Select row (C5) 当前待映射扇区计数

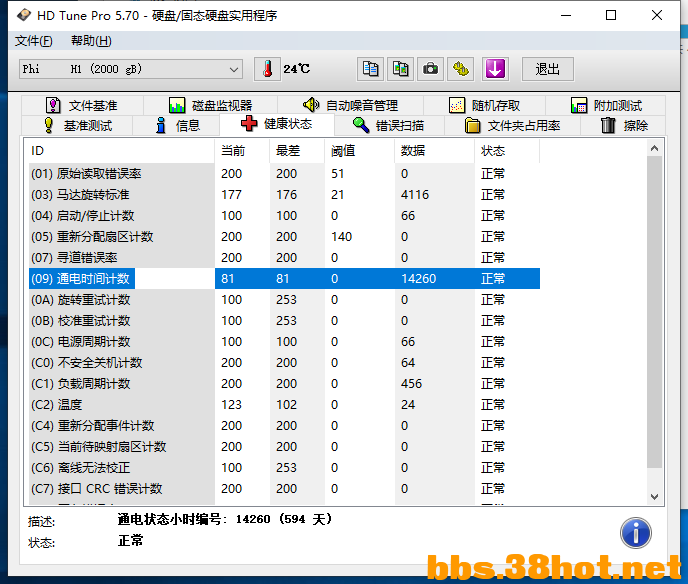[x=284, y=447]
